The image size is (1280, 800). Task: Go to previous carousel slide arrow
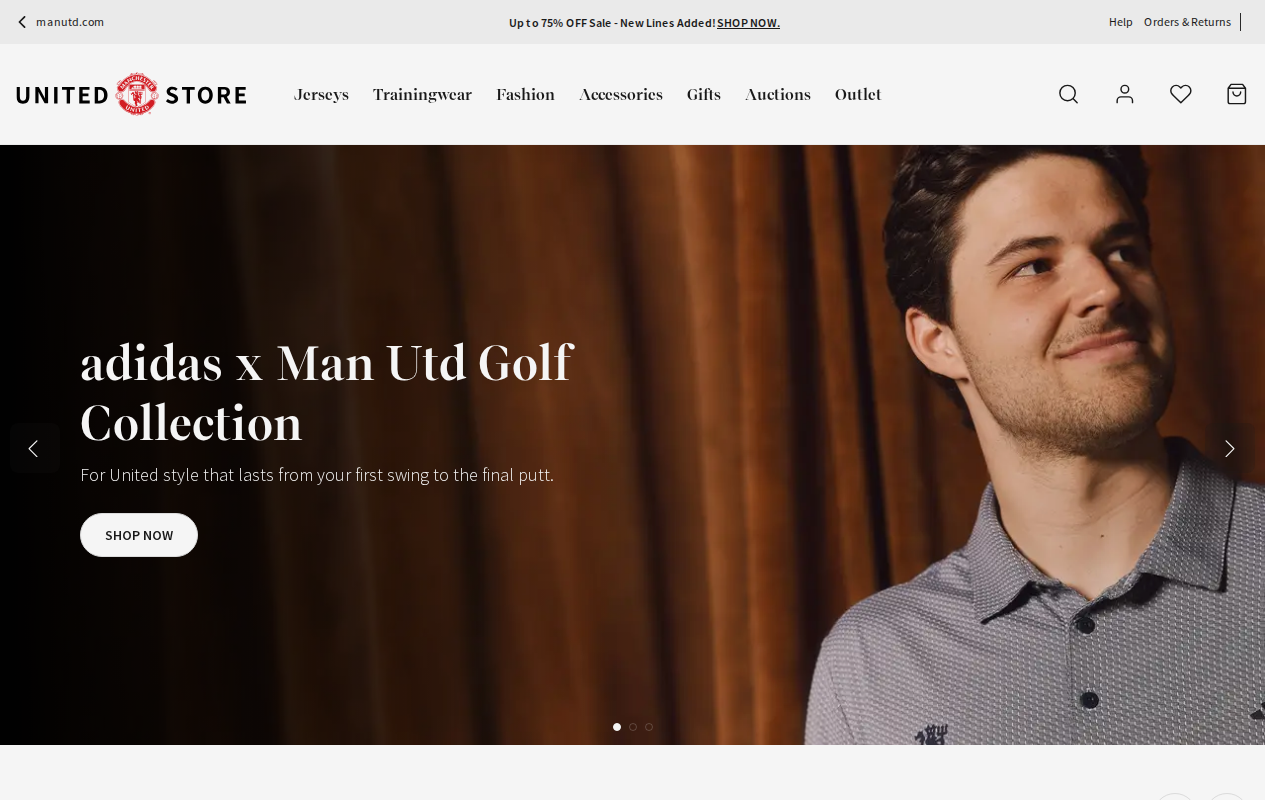pyautogui.click(x=34, y=448)
